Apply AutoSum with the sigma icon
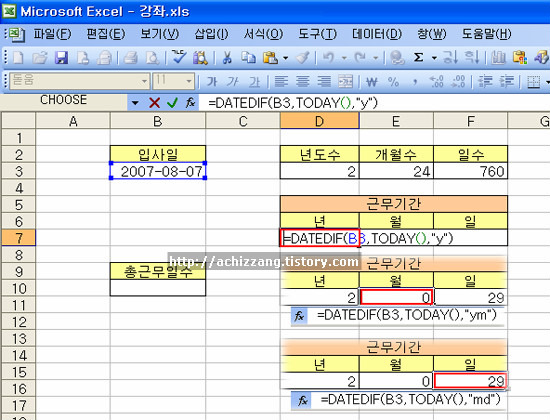Viewport: 550px width, 420px height. point(418,58)
